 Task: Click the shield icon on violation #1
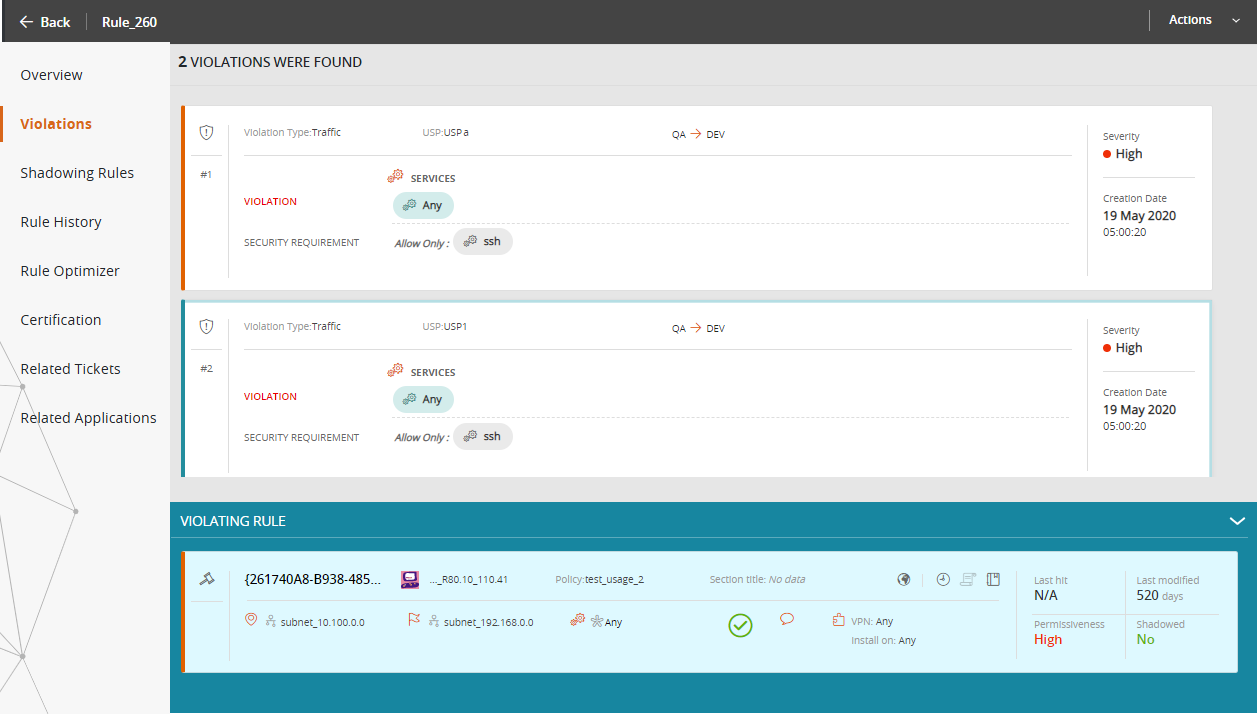207,132
